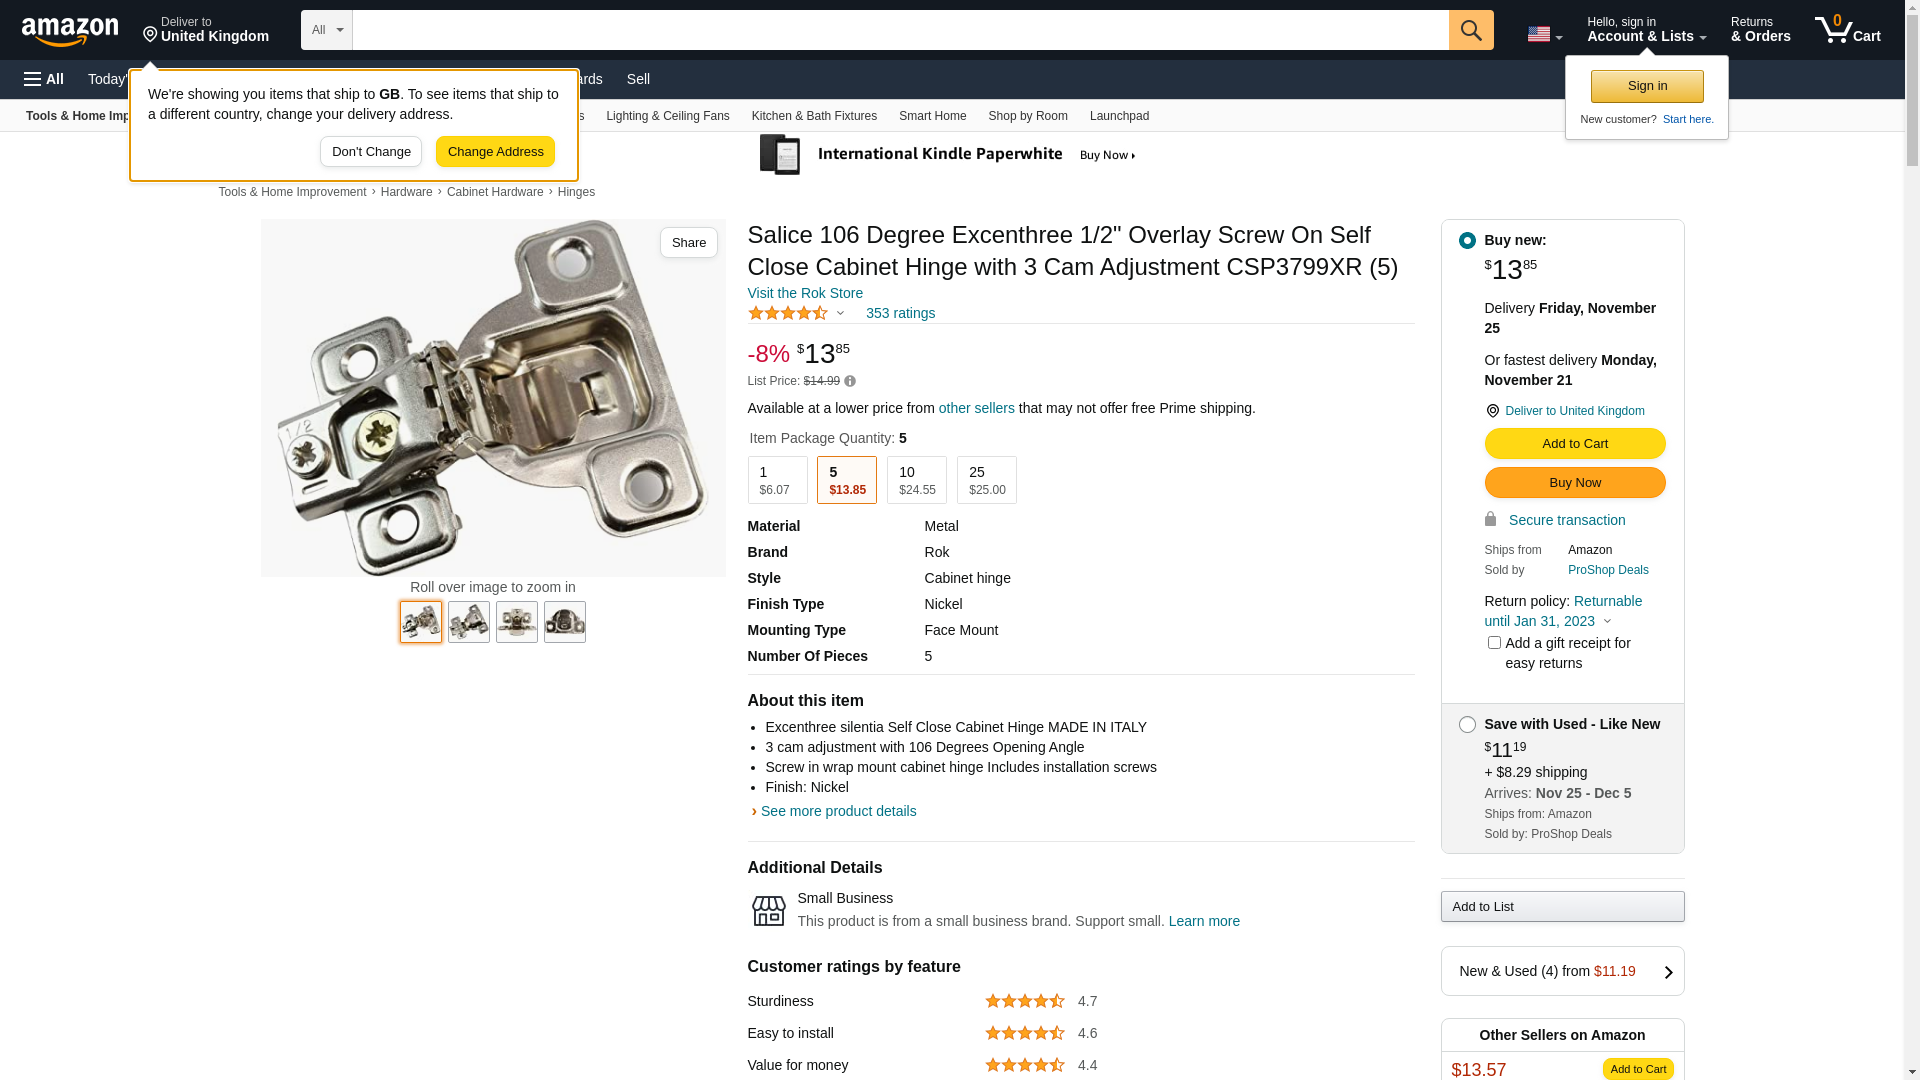This screenshot has width=1920, height=1080.
Task: Click the fourth hinge thumbnail image
Action: [565, 622]
